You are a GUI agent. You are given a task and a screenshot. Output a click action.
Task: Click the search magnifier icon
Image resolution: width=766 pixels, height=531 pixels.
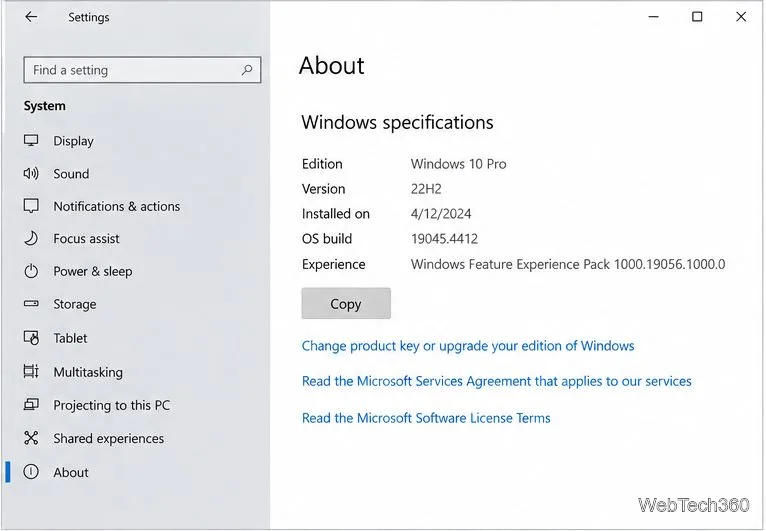coord(247,70)
